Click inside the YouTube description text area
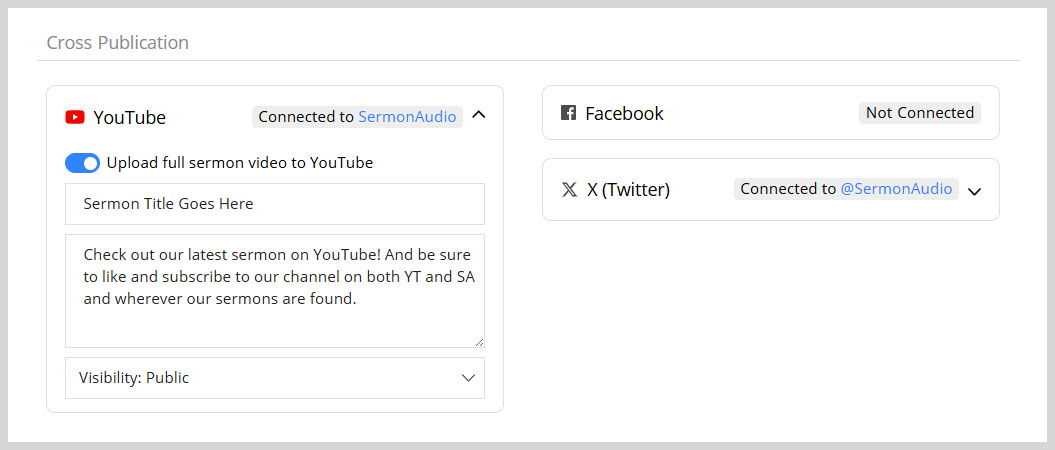The height and width of the screenshot is (450, 1055). click(x=275, y=291)
